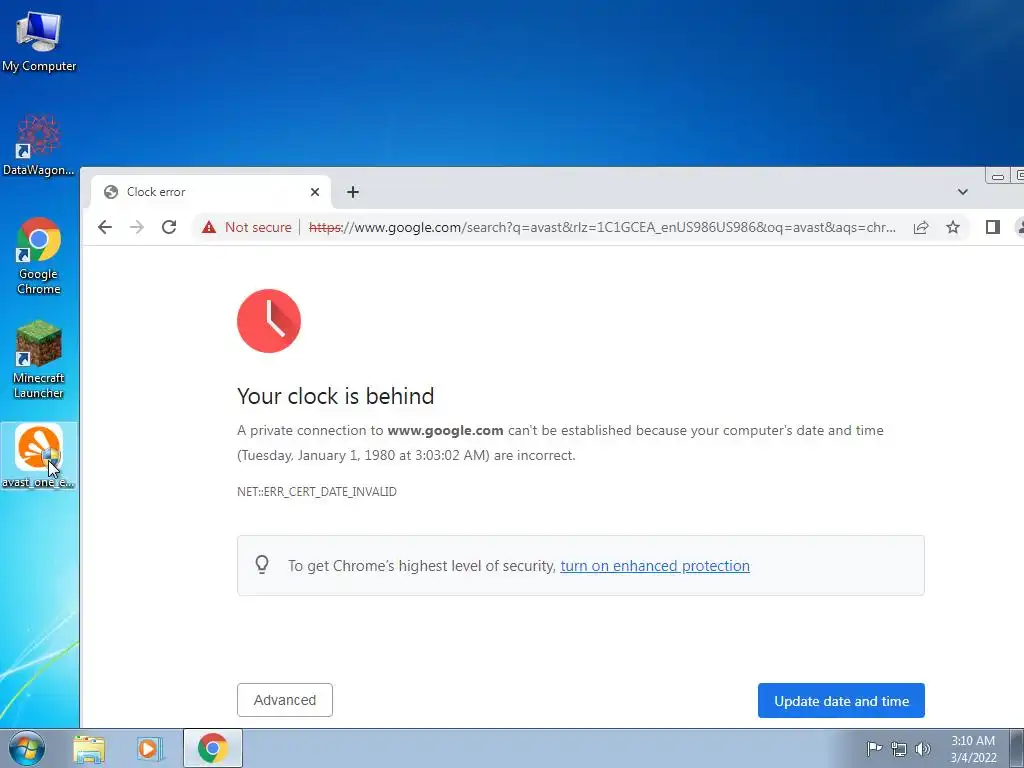Open turn on enhanced protection link
This screenshot has width=1024, height=768.
[x=655, y=566]
